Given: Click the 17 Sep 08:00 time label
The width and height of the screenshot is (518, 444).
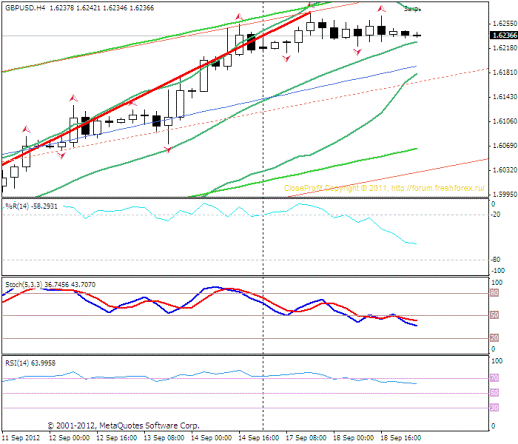Looking at the screenshot, I should coord(306,438).
